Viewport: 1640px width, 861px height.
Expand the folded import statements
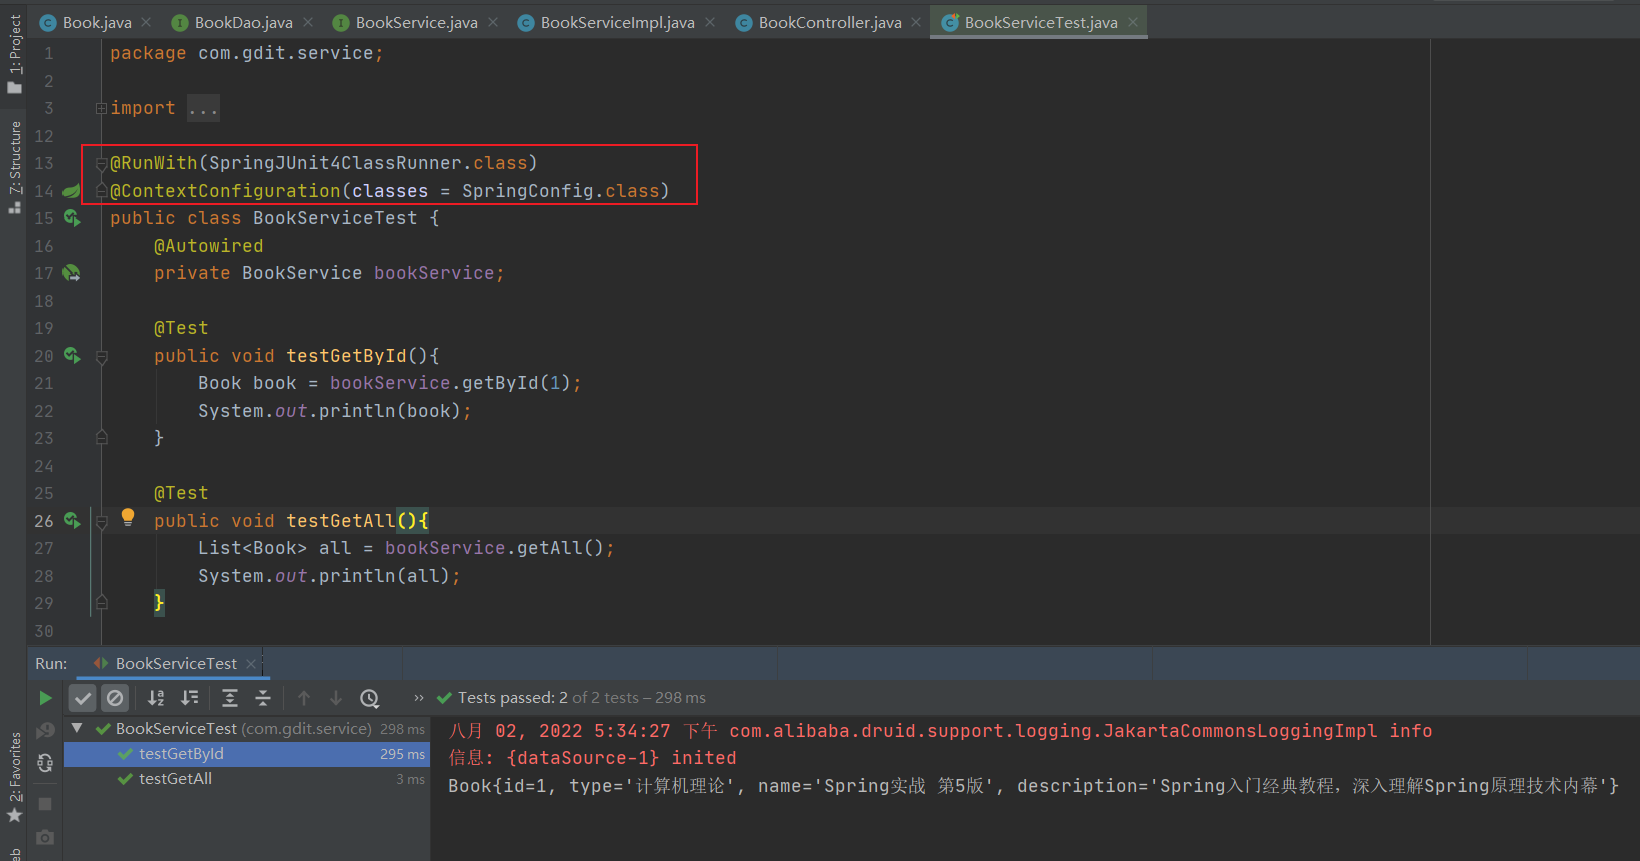[101, 108]
